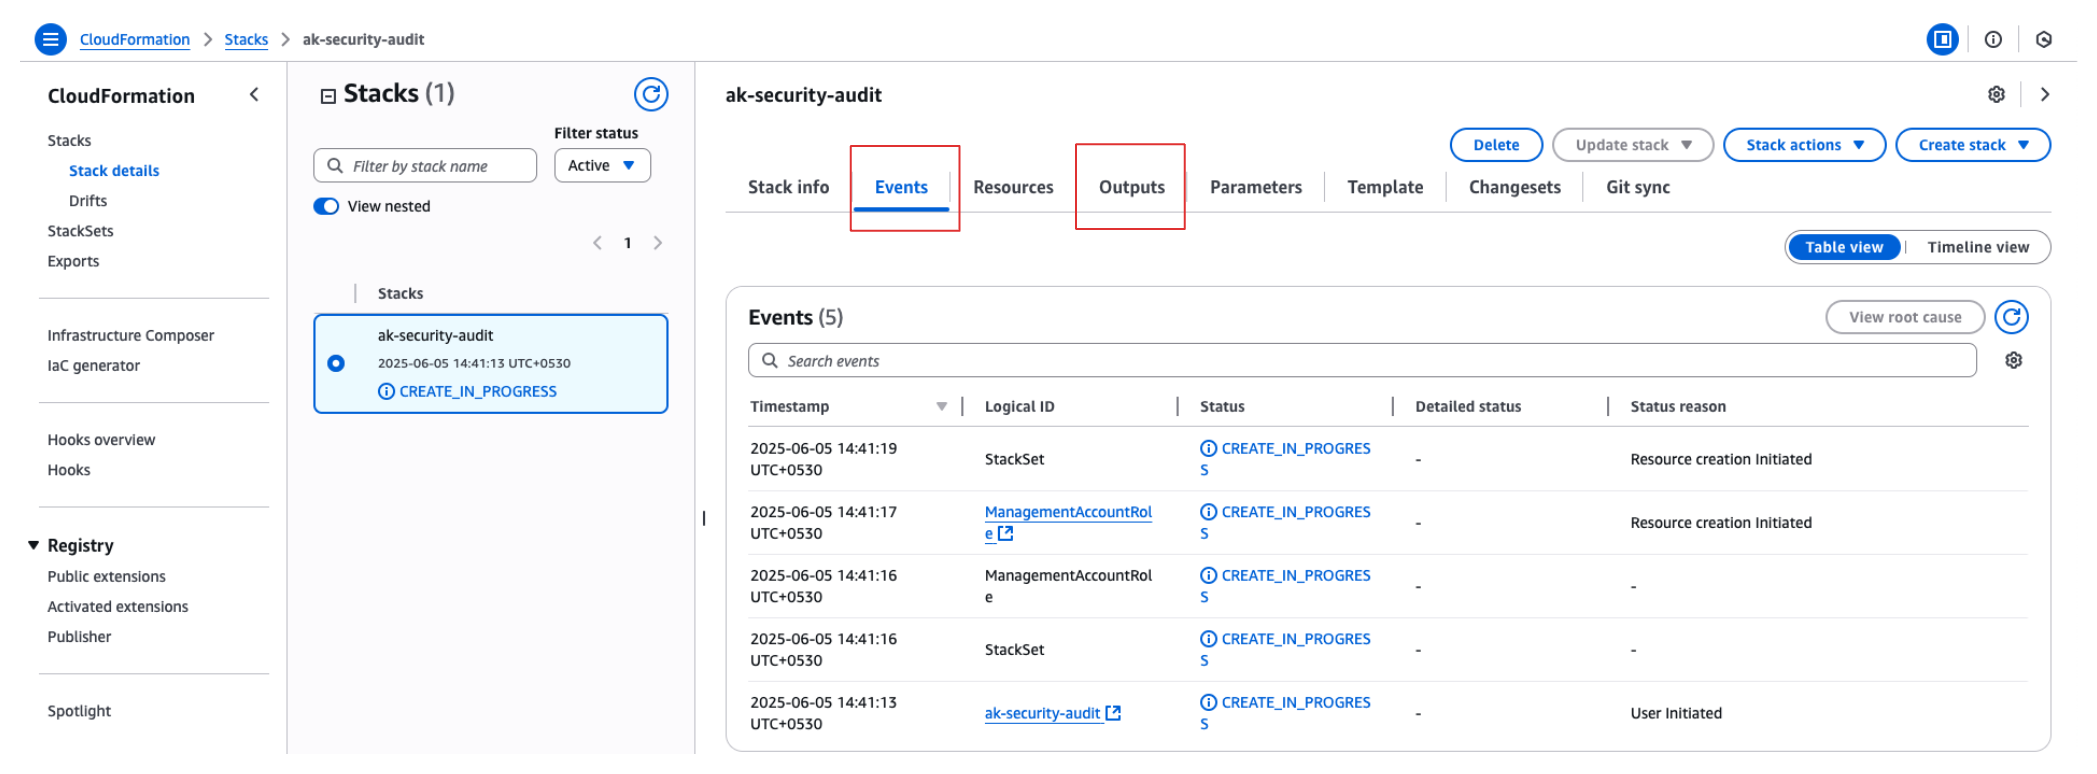Viewport: 2097px width, 774px height.
Task: Go to the Parameters tab
Action: [1256, 187]
